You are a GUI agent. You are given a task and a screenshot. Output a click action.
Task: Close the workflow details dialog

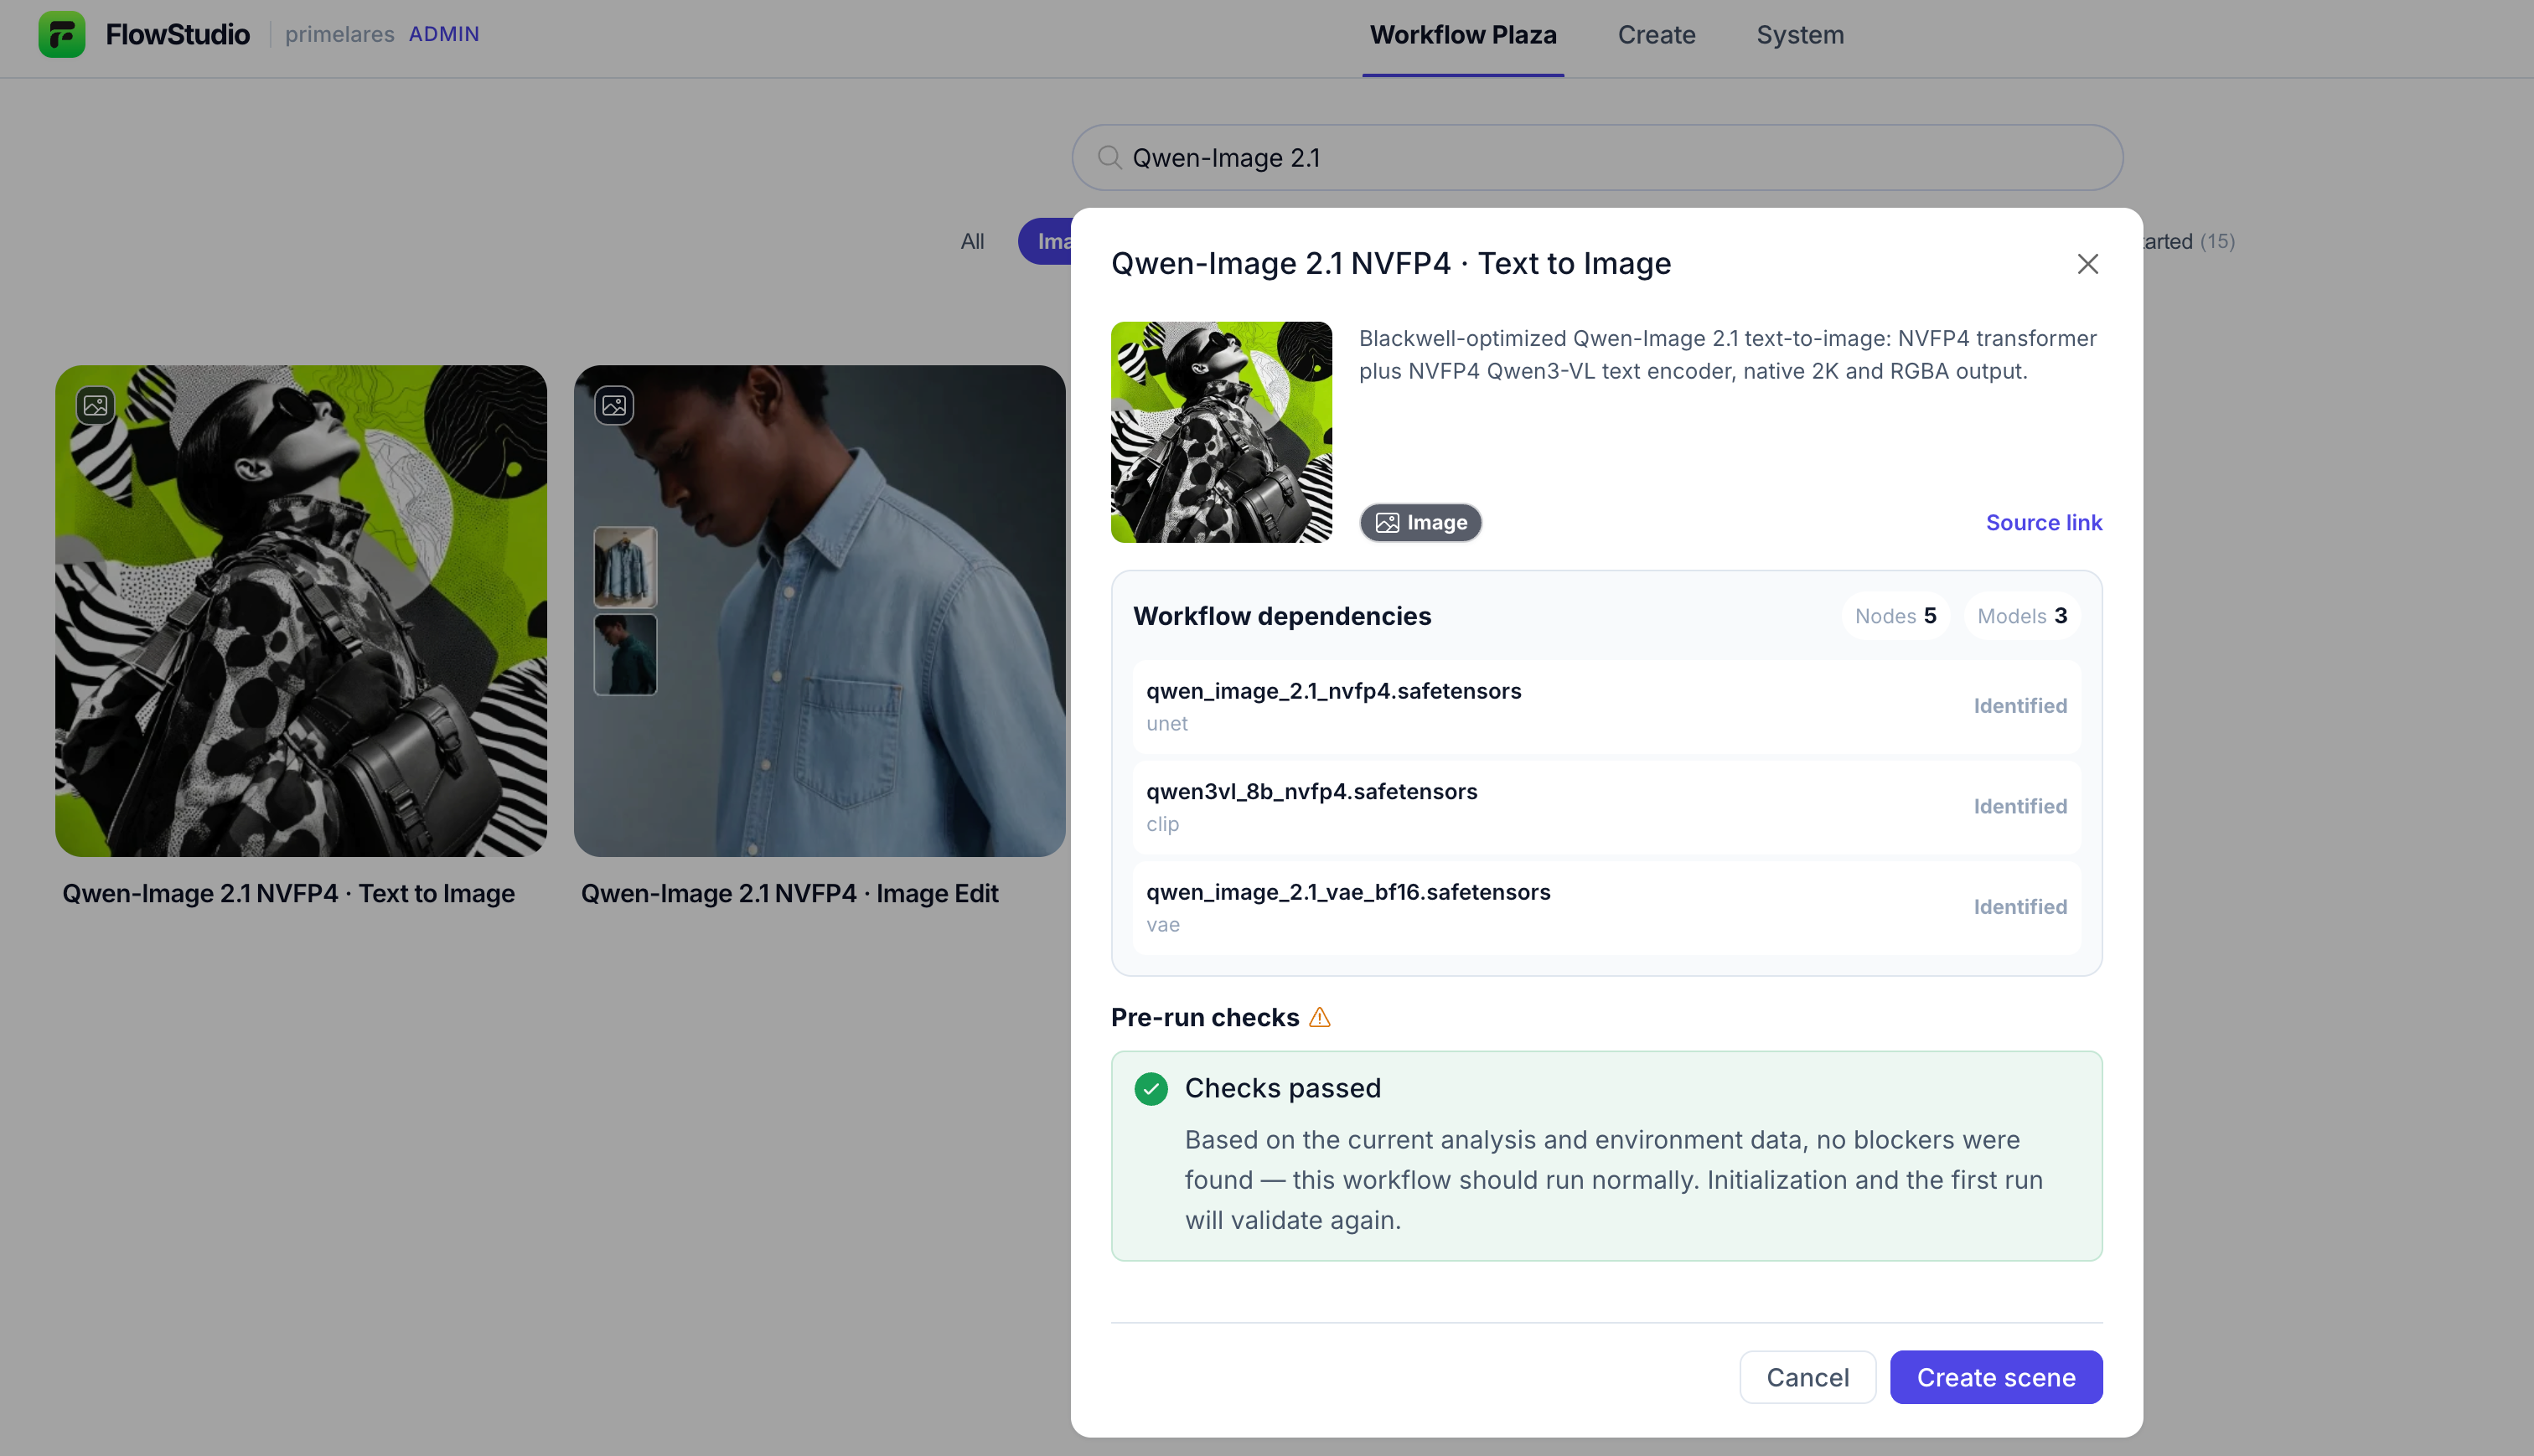2087,264
